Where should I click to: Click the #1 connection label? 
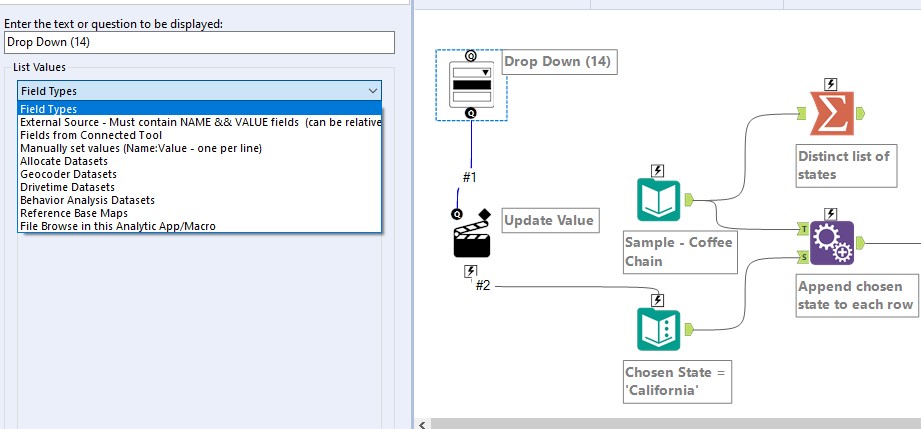point(469,177)
